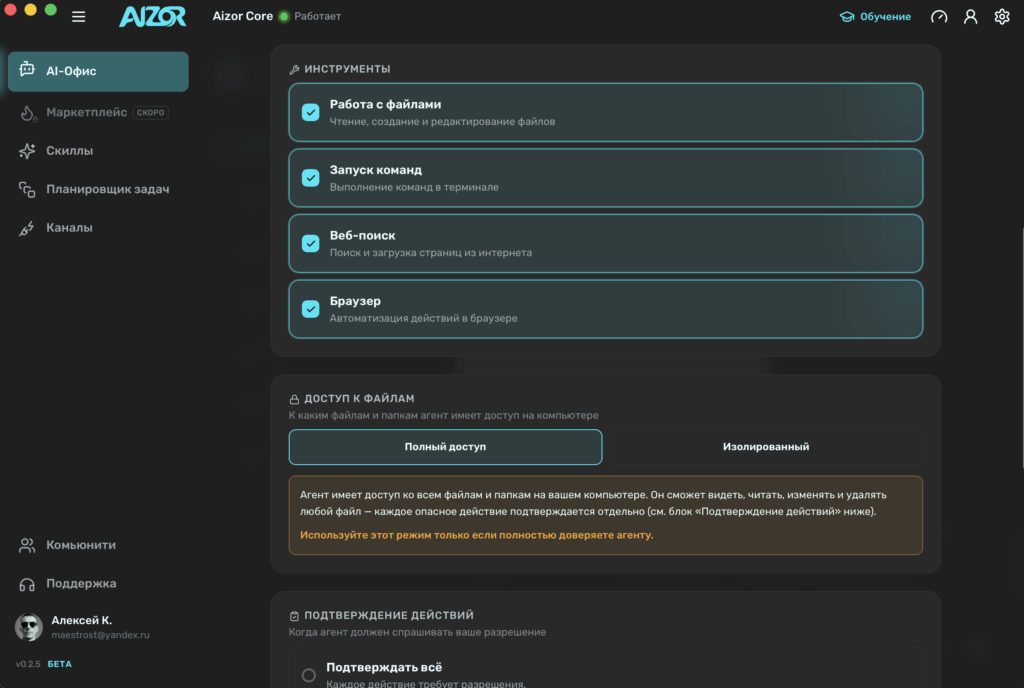Open the speedometer dashboard icon
The height and width of the screenshot is (688, 1024).
938,17
